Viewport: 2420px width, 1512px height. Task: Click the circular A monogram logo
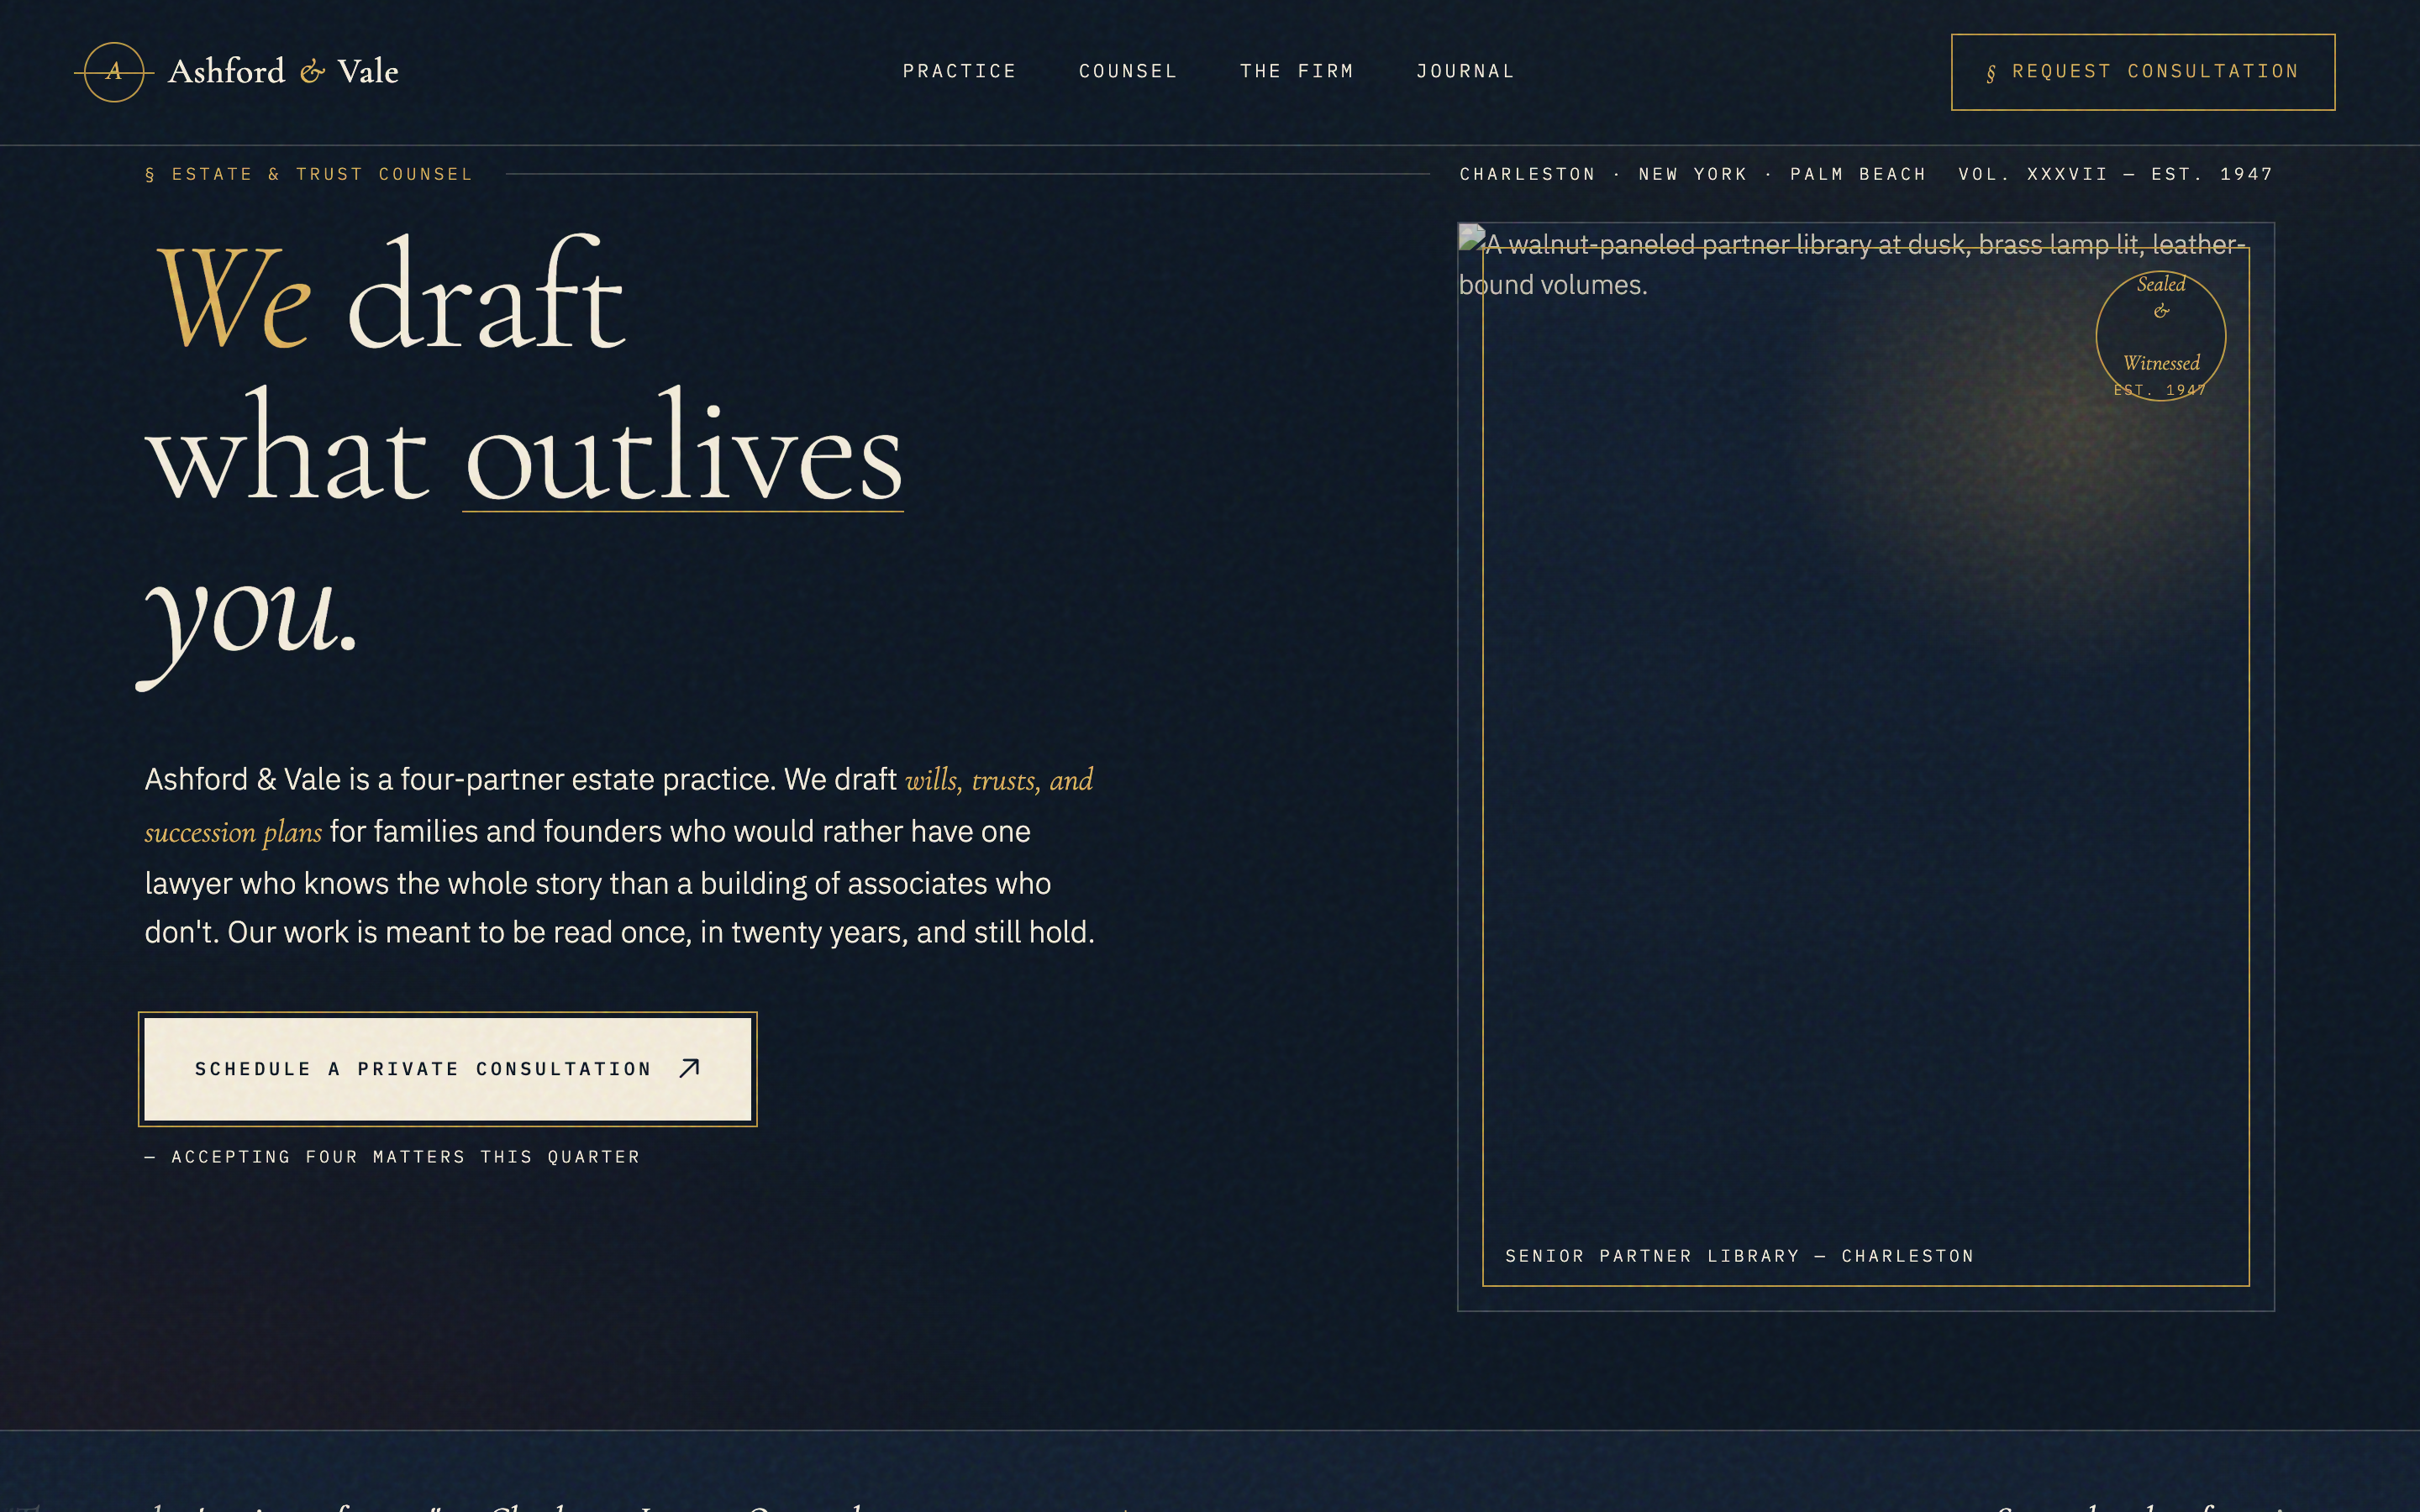(x=114, y=72)
